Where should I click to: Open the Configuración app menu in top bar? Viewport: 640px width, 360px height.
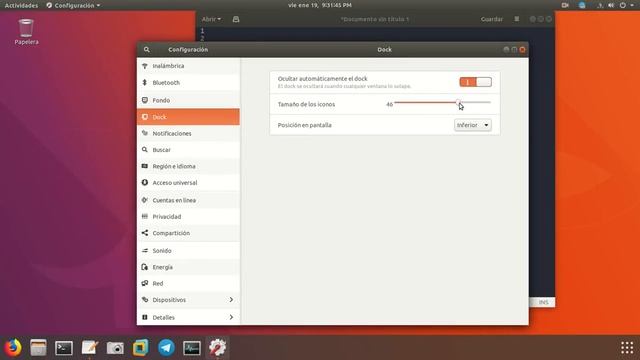73,5
